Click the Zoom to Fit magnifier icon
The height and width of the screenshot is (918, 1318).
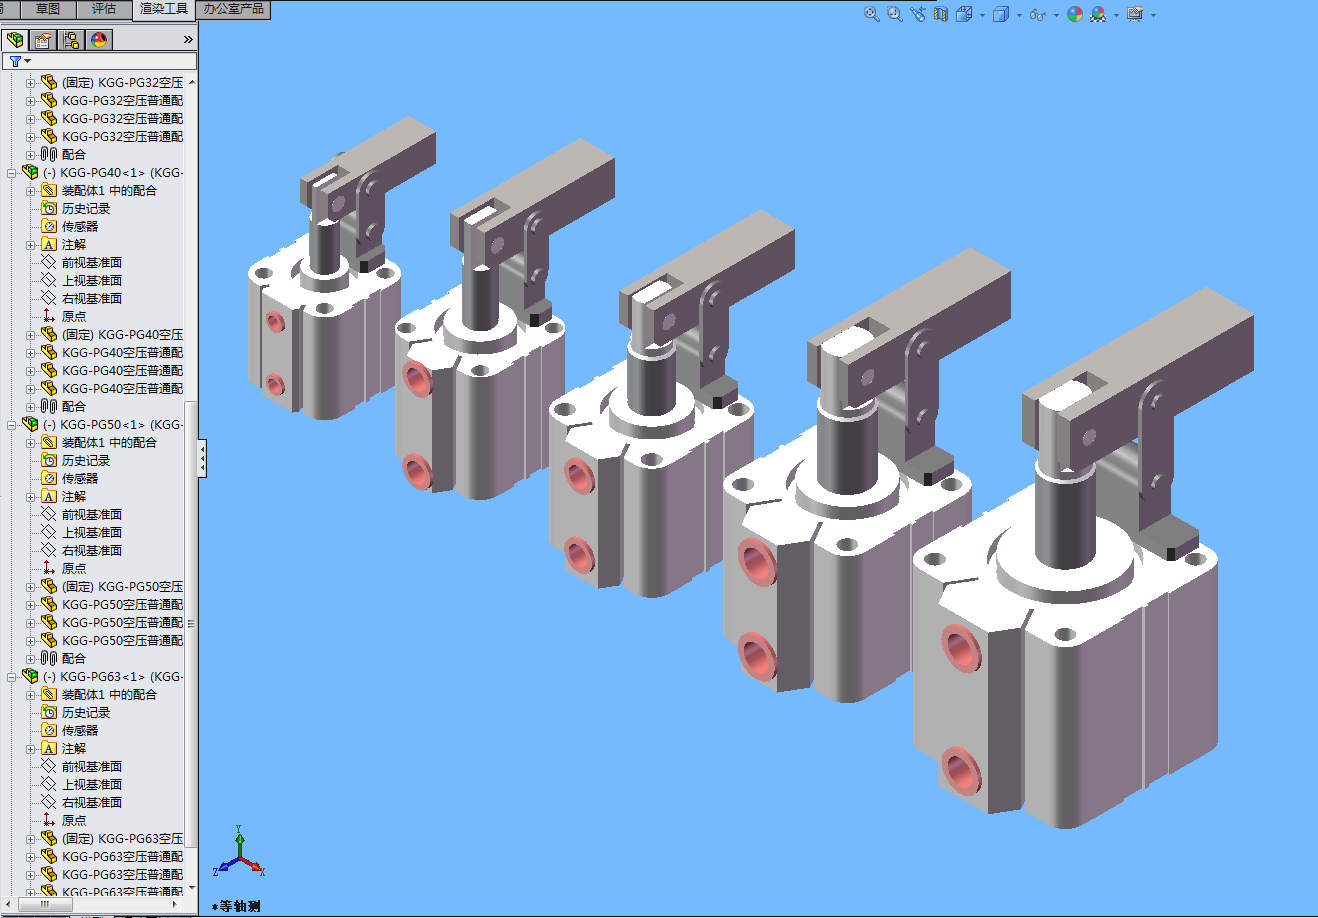pyautogui.click(x=871, y=14)
